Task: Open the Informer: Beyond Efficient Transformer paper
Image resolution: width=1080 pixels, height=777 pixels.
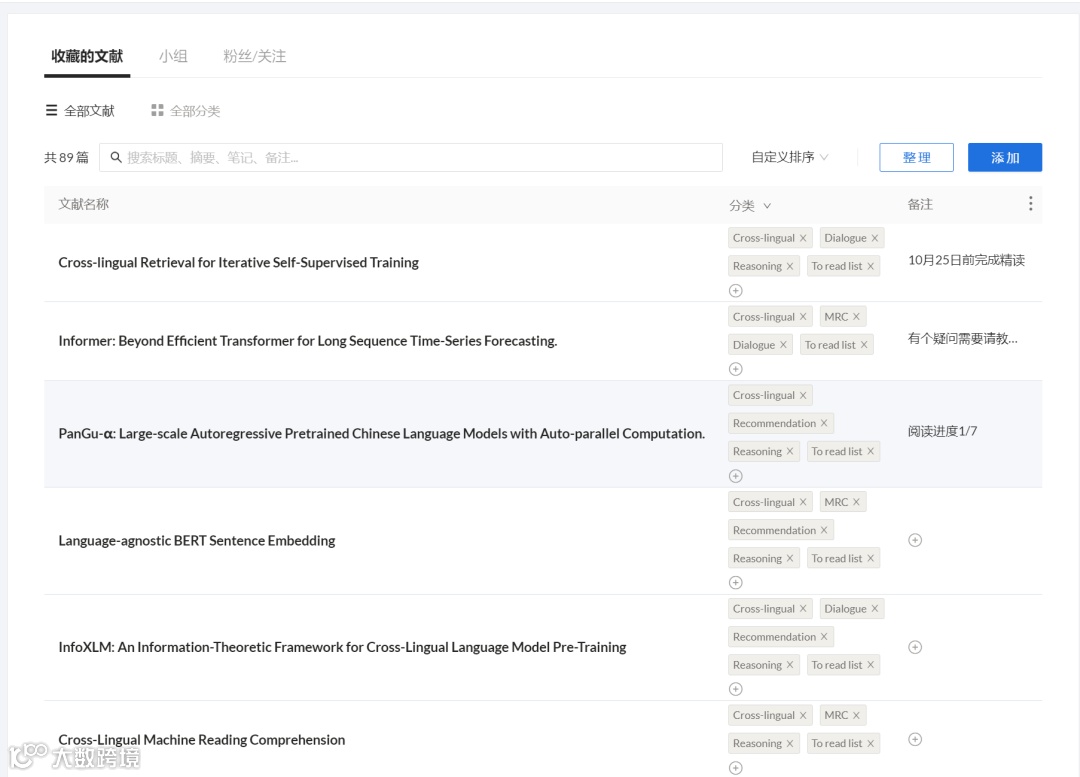Action: click(x=308, y=341)
